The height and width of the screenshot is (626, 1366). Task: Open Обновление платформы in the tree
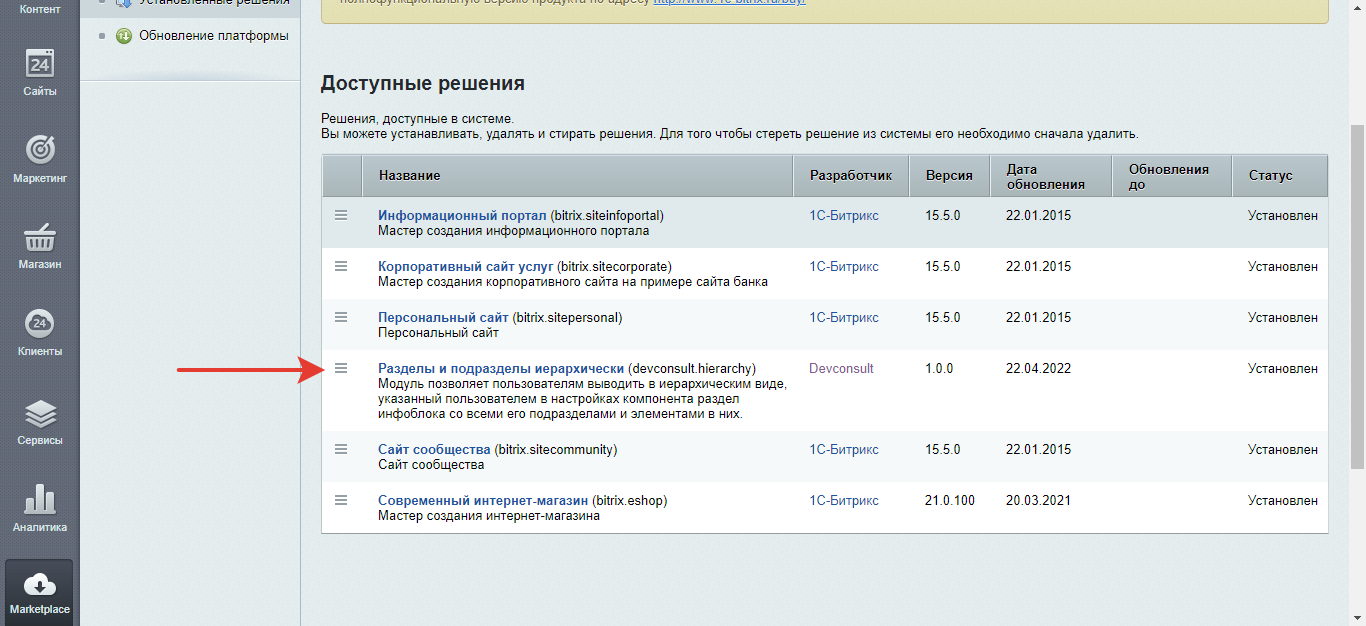tap(213, 36)
